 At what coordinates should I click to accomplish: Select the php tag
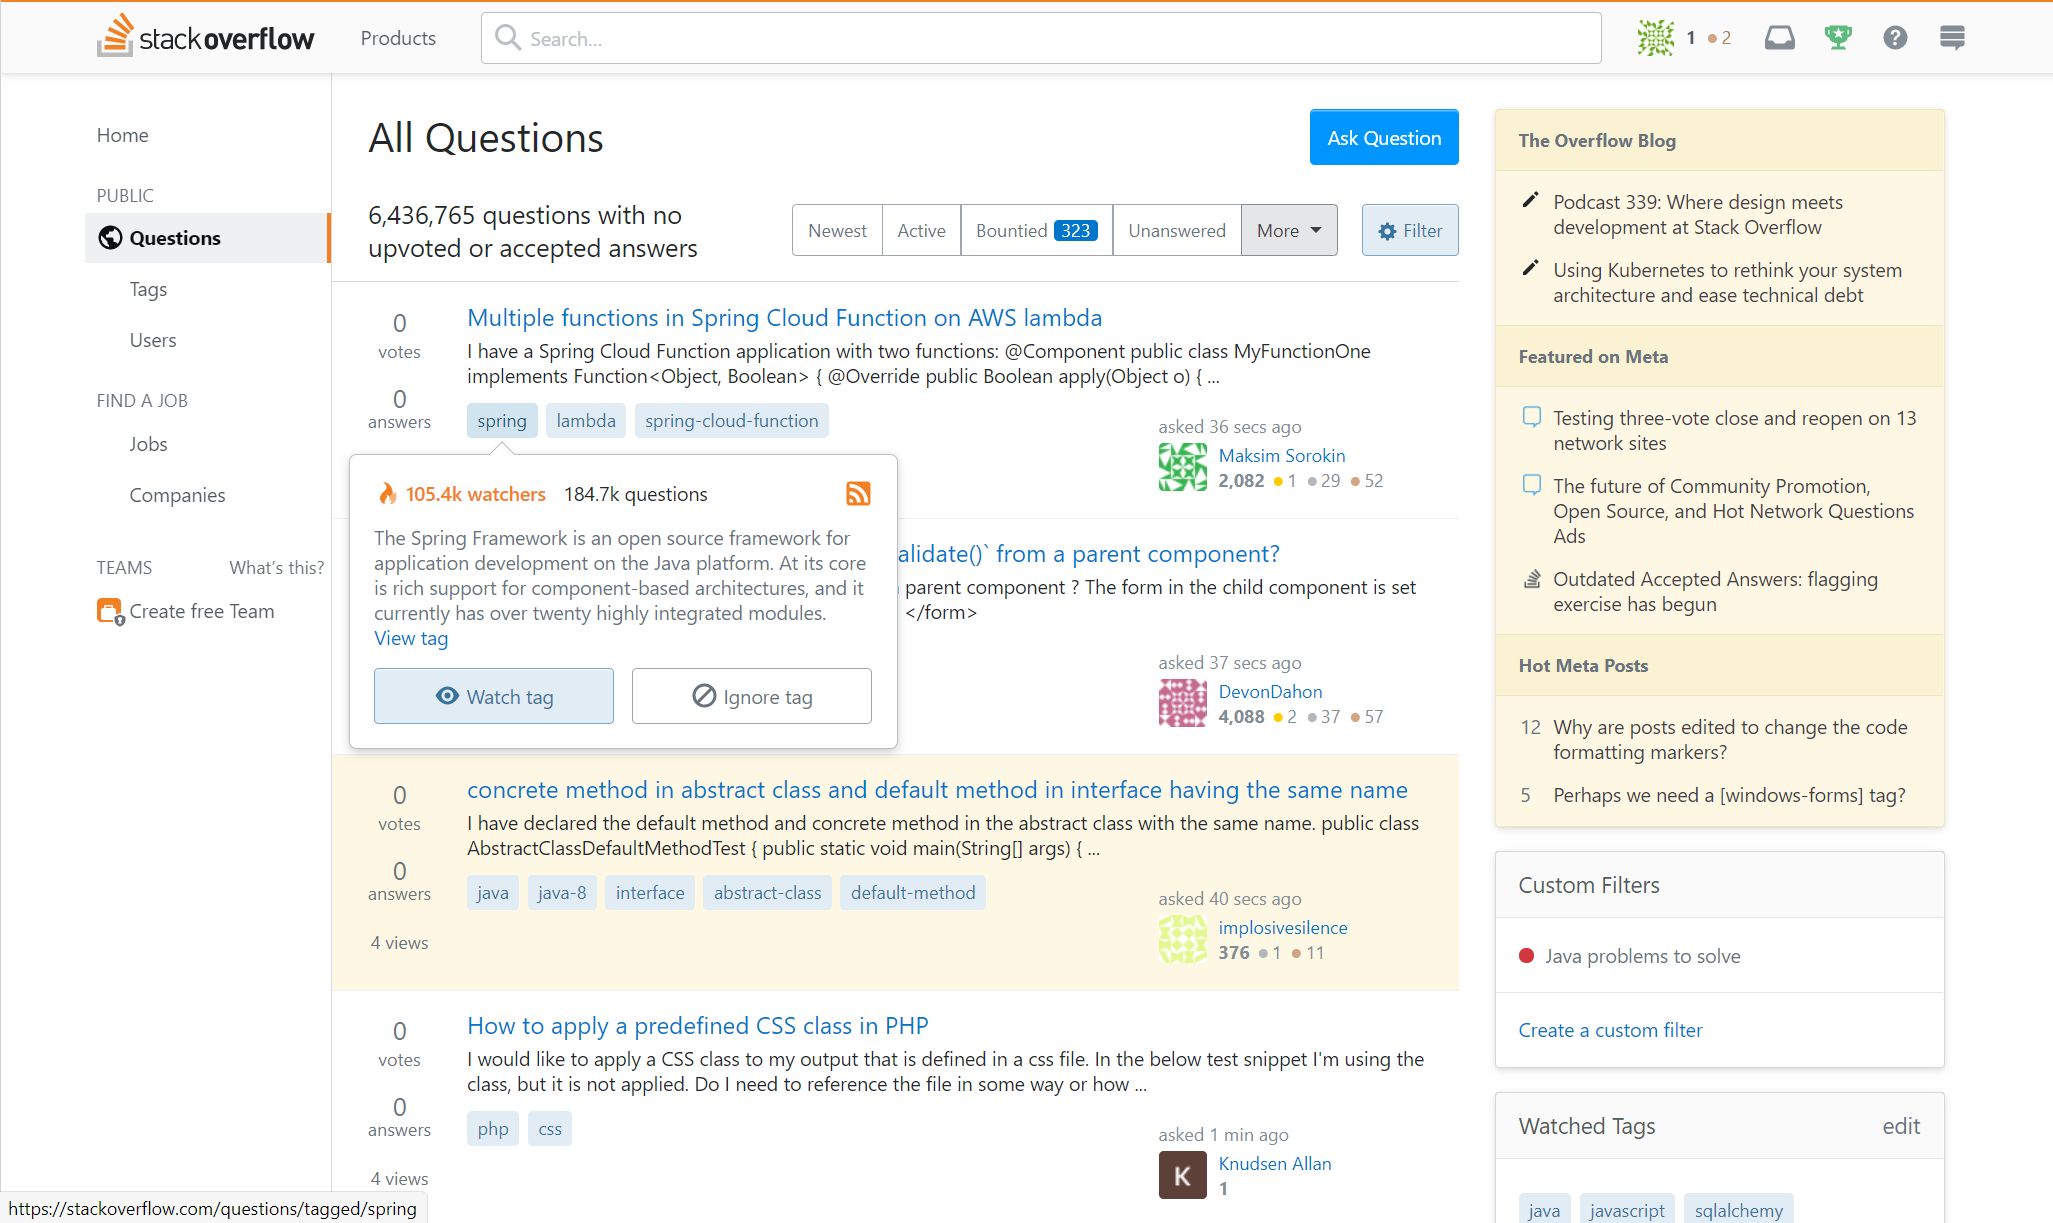click(x=493, y=1129)
